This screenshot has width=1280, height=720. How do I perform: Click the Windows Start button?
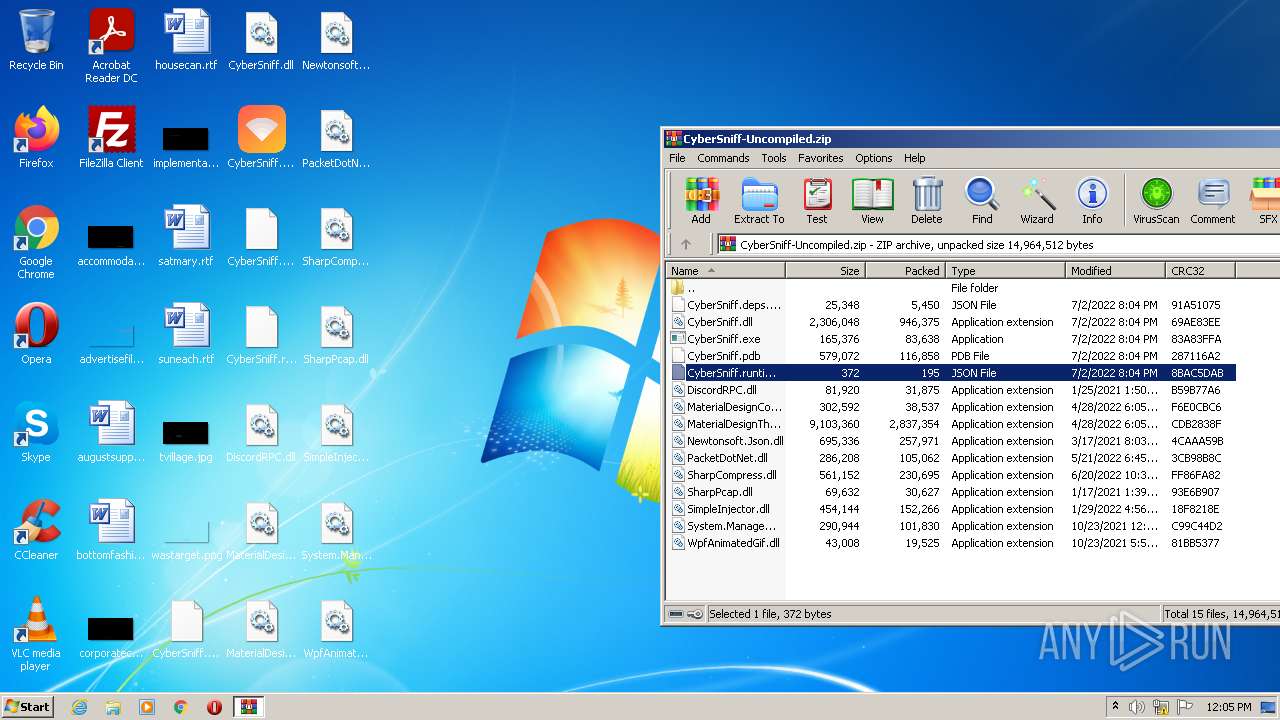click(27, 707)
